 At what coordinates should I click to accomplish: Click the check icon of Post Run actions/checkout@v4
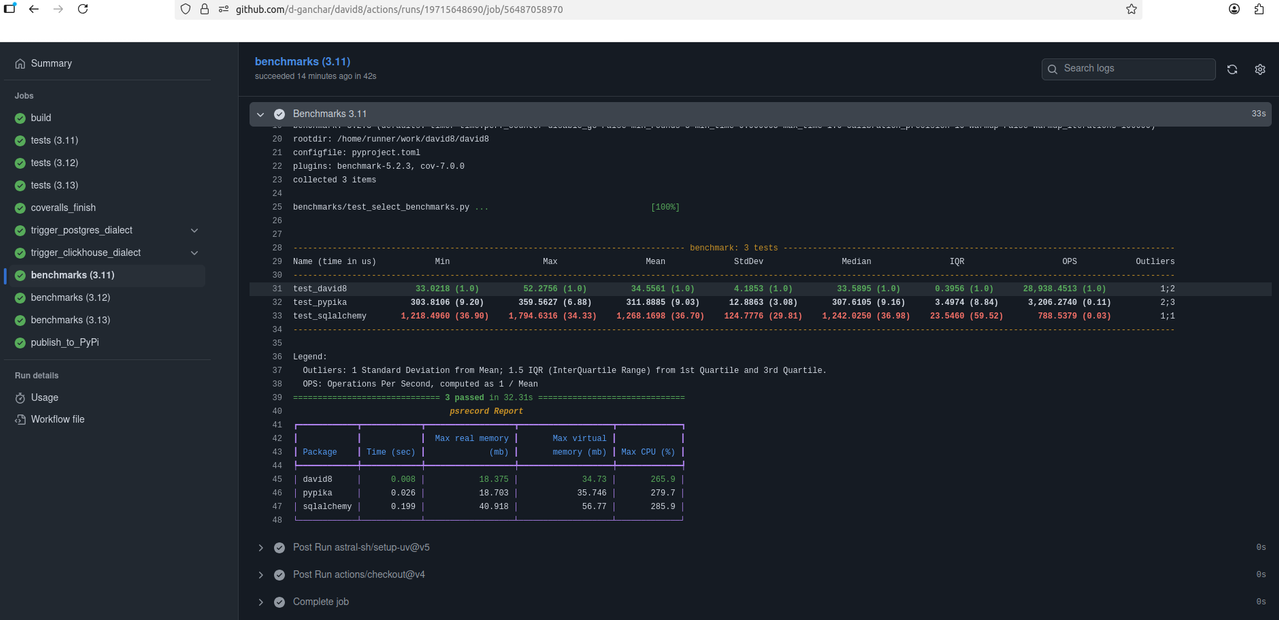(280, 575)
